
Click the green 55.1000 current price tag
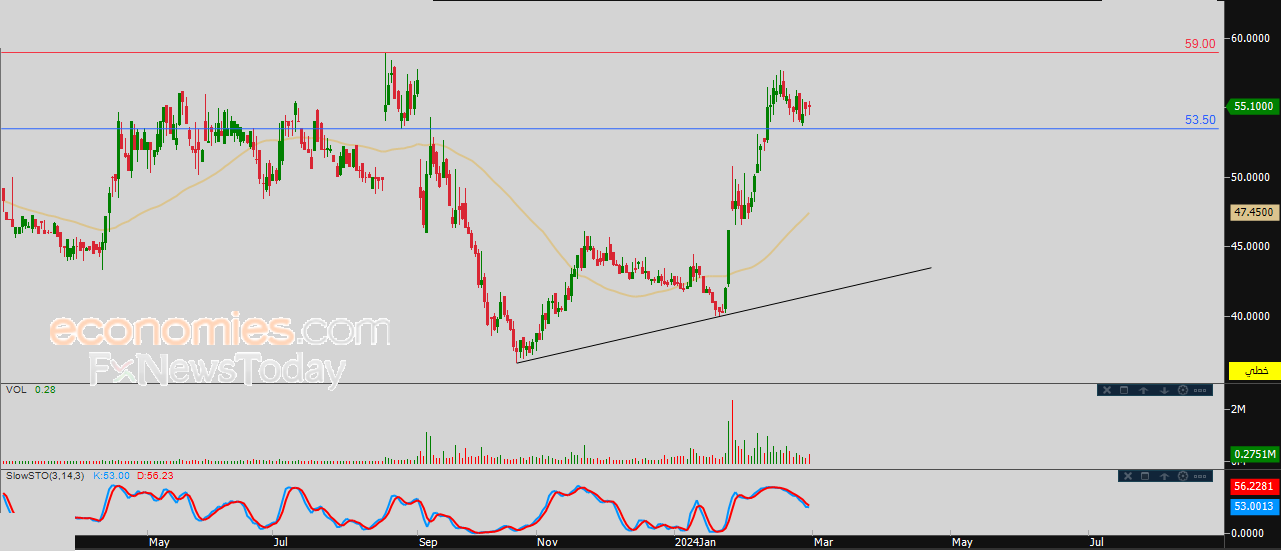point(1254,106)
